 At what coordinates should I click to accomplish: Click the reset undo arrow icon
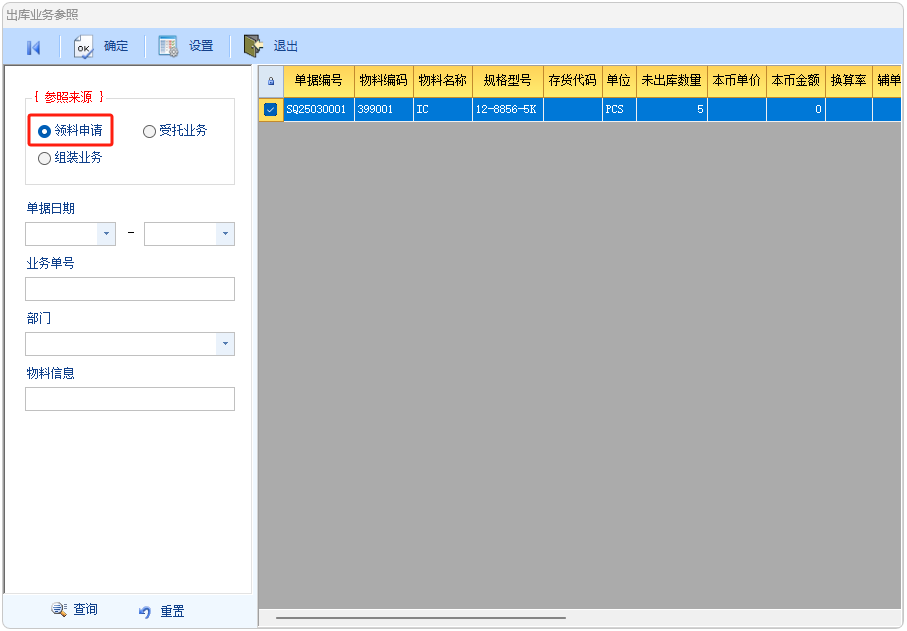click(145, 611)
